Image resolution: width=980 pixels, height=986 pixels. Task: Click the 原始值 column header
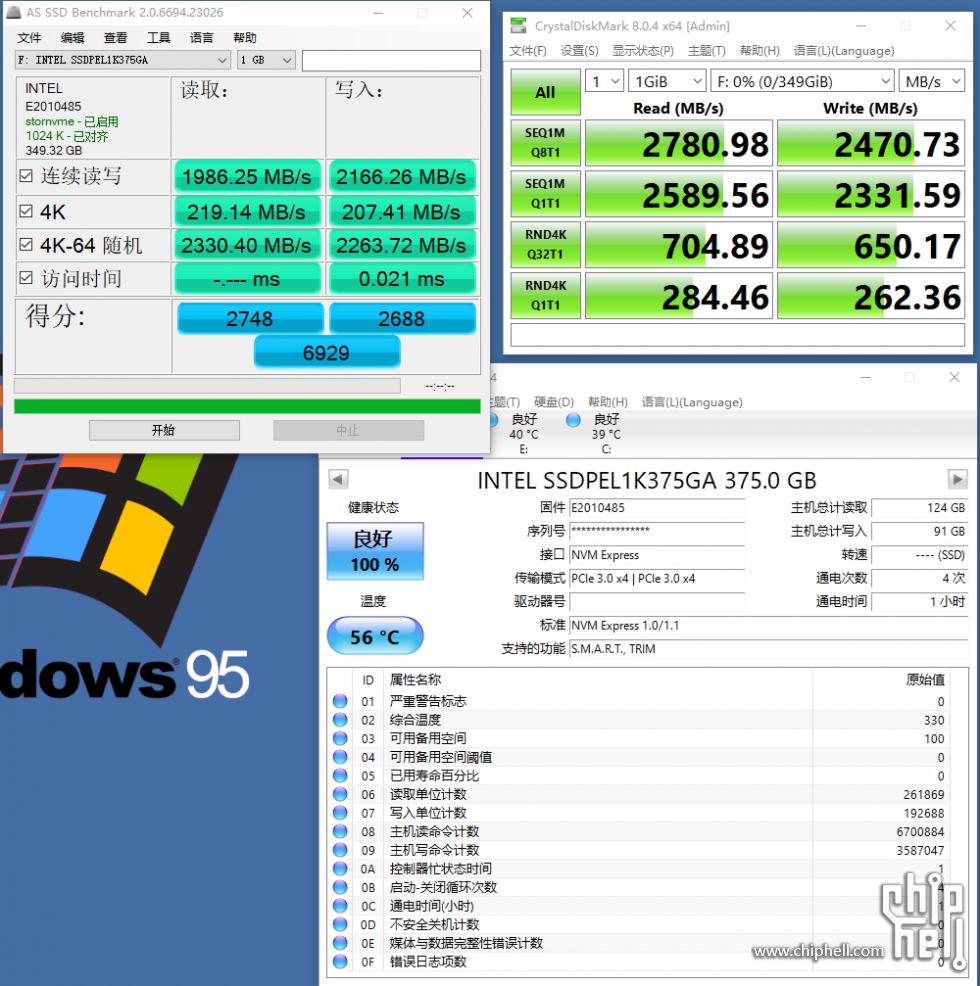[925, 679]
